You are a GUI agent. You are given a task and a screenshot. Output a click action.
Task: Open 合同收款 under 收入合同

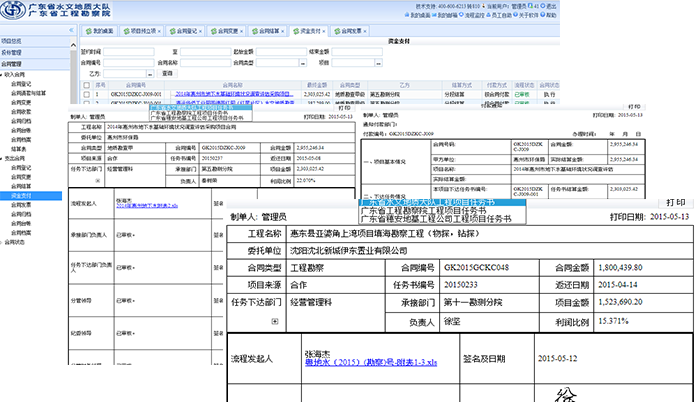pyautogui.click(x=21, y=112)
